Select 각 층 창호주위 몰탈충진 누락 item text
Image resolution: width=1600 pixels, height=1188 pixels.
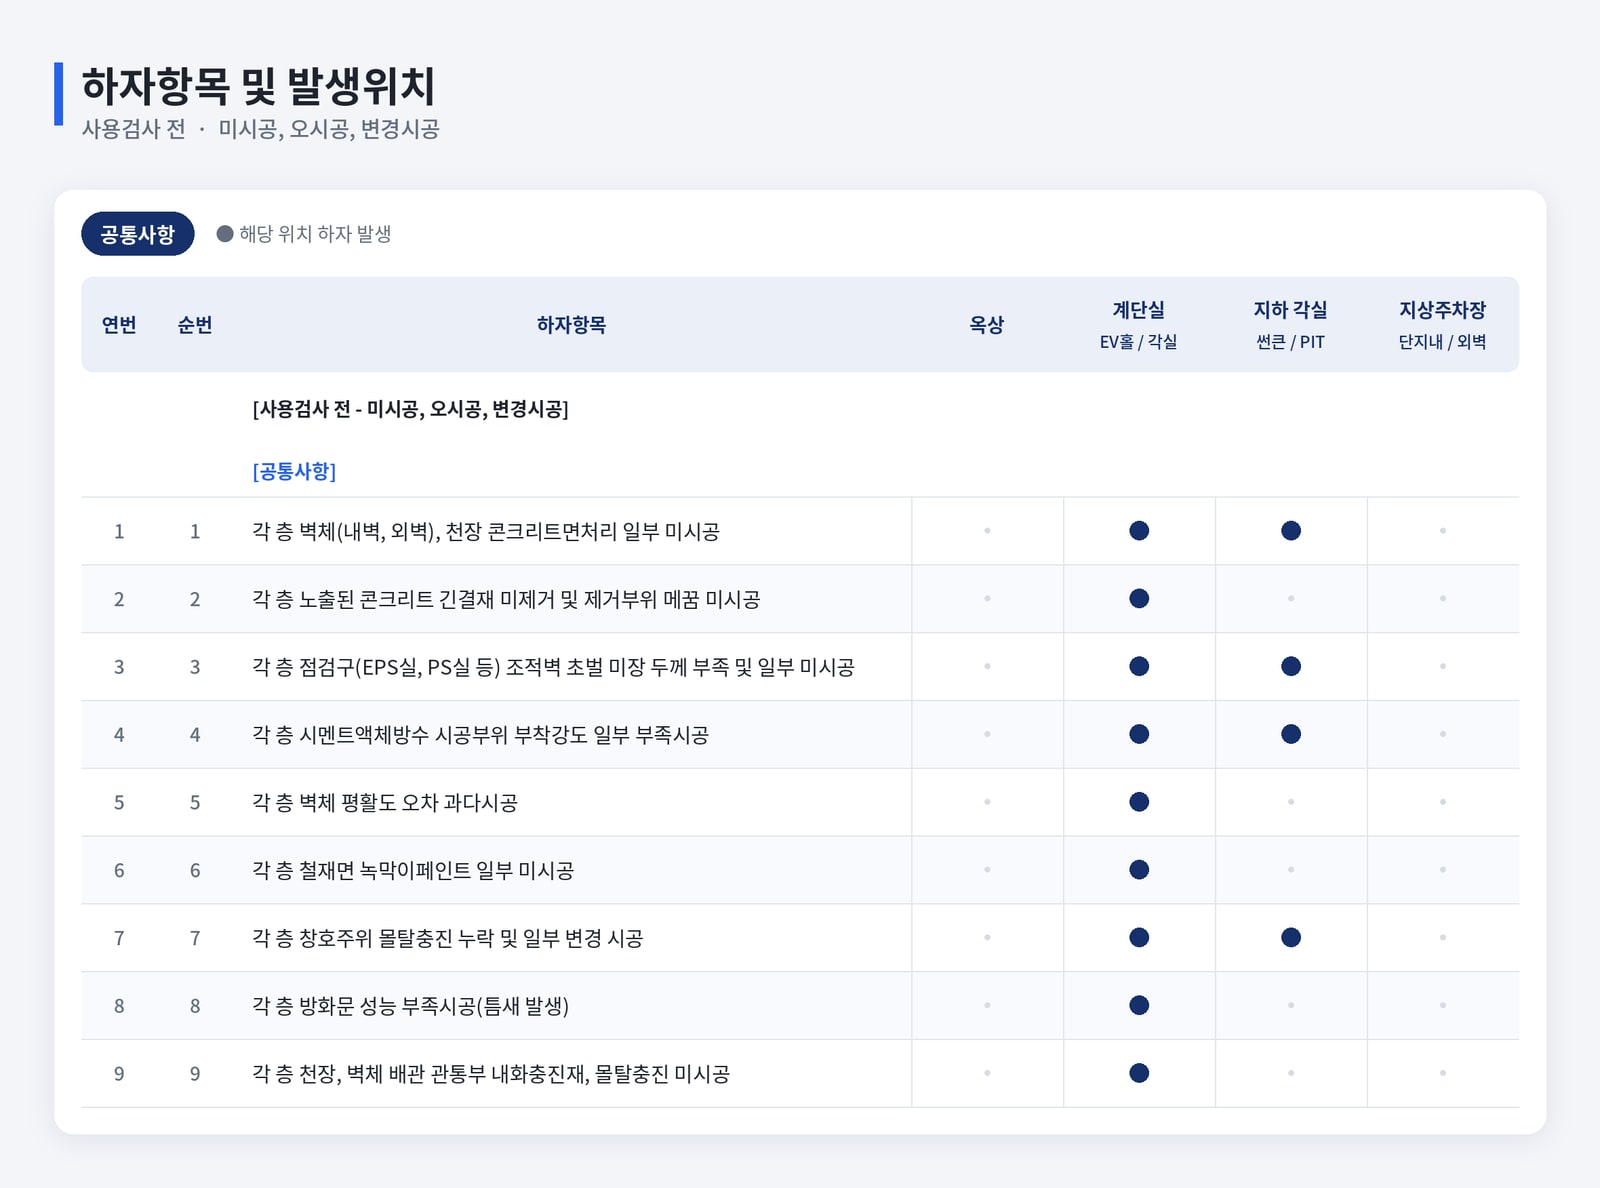pos(447,938)
